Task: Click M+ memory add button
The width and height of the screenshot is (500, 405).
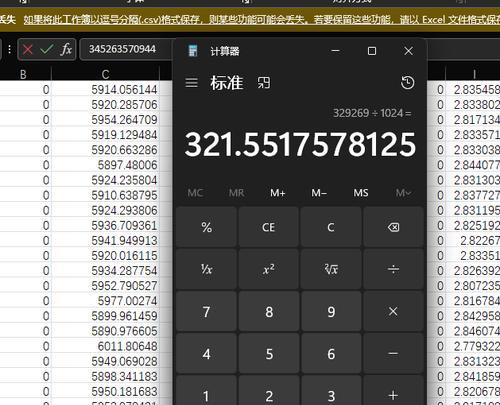Action: point(278,193)
